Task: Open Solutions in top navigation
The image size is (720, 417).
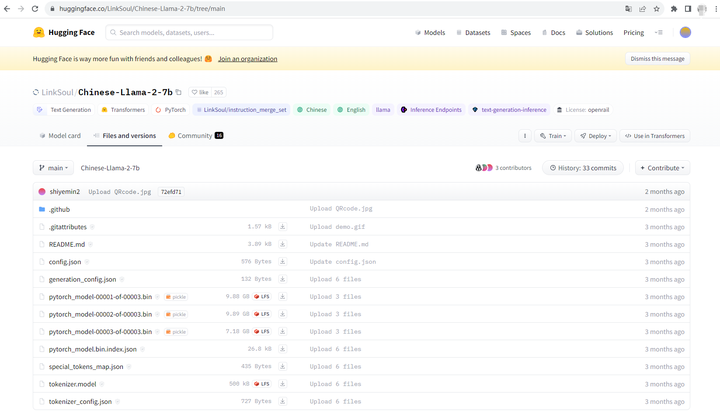Action: [x=595, y=33]
